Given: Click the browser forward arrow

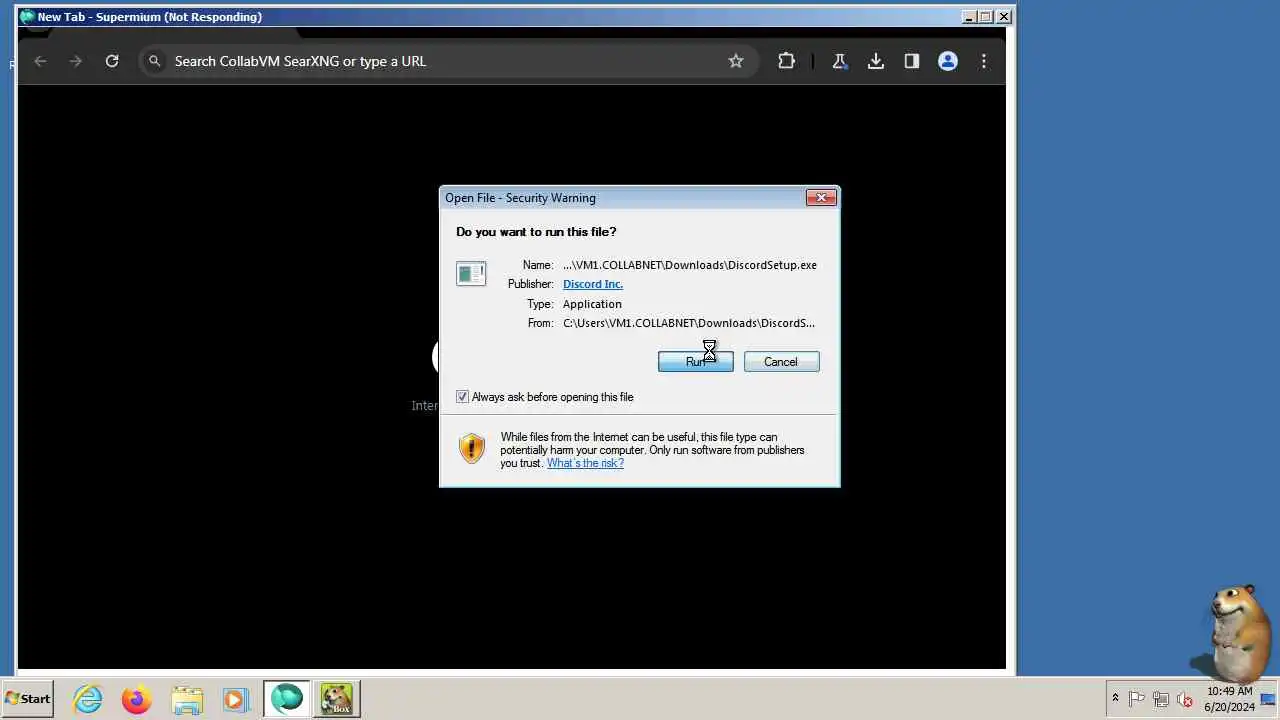Looking at the screenshot, I should tap(76, 61).
